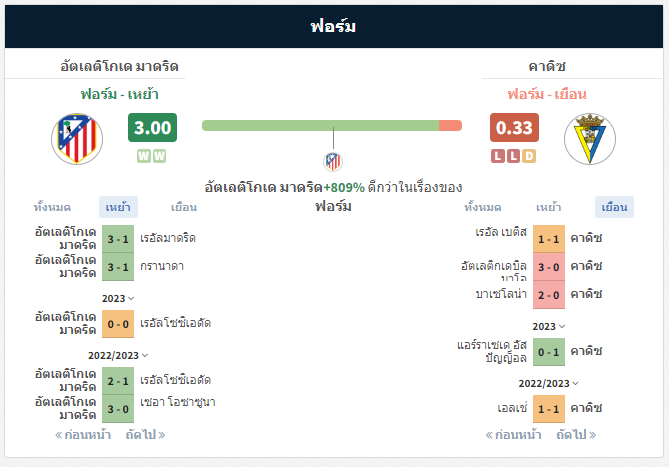Collapse the left 2022/2023 season section
The width and height of the screenshot is (669, 467).
click(x=118, y=355)
